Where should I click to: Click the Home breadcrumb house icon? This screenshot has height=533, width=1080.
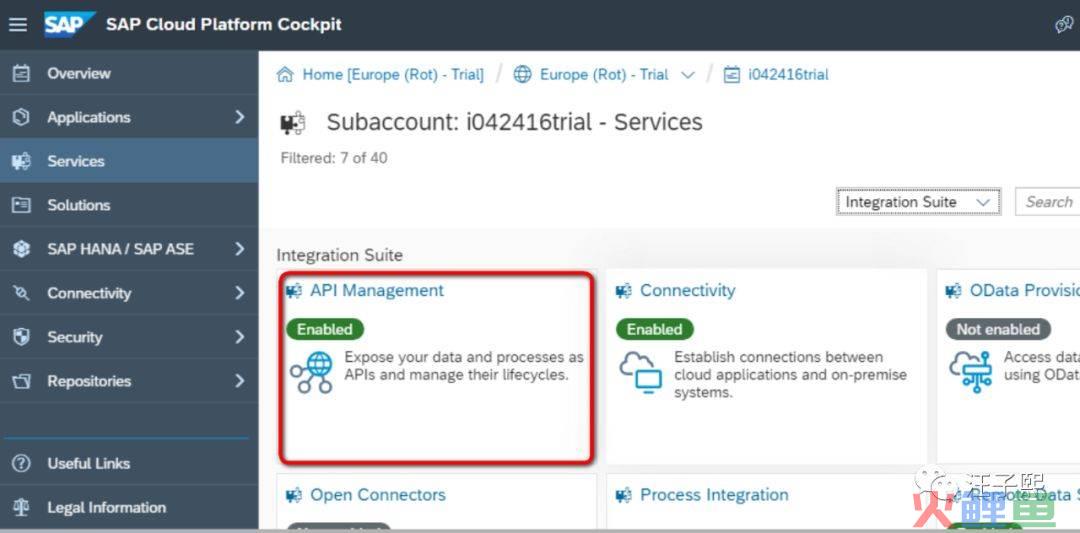point(286,75)
